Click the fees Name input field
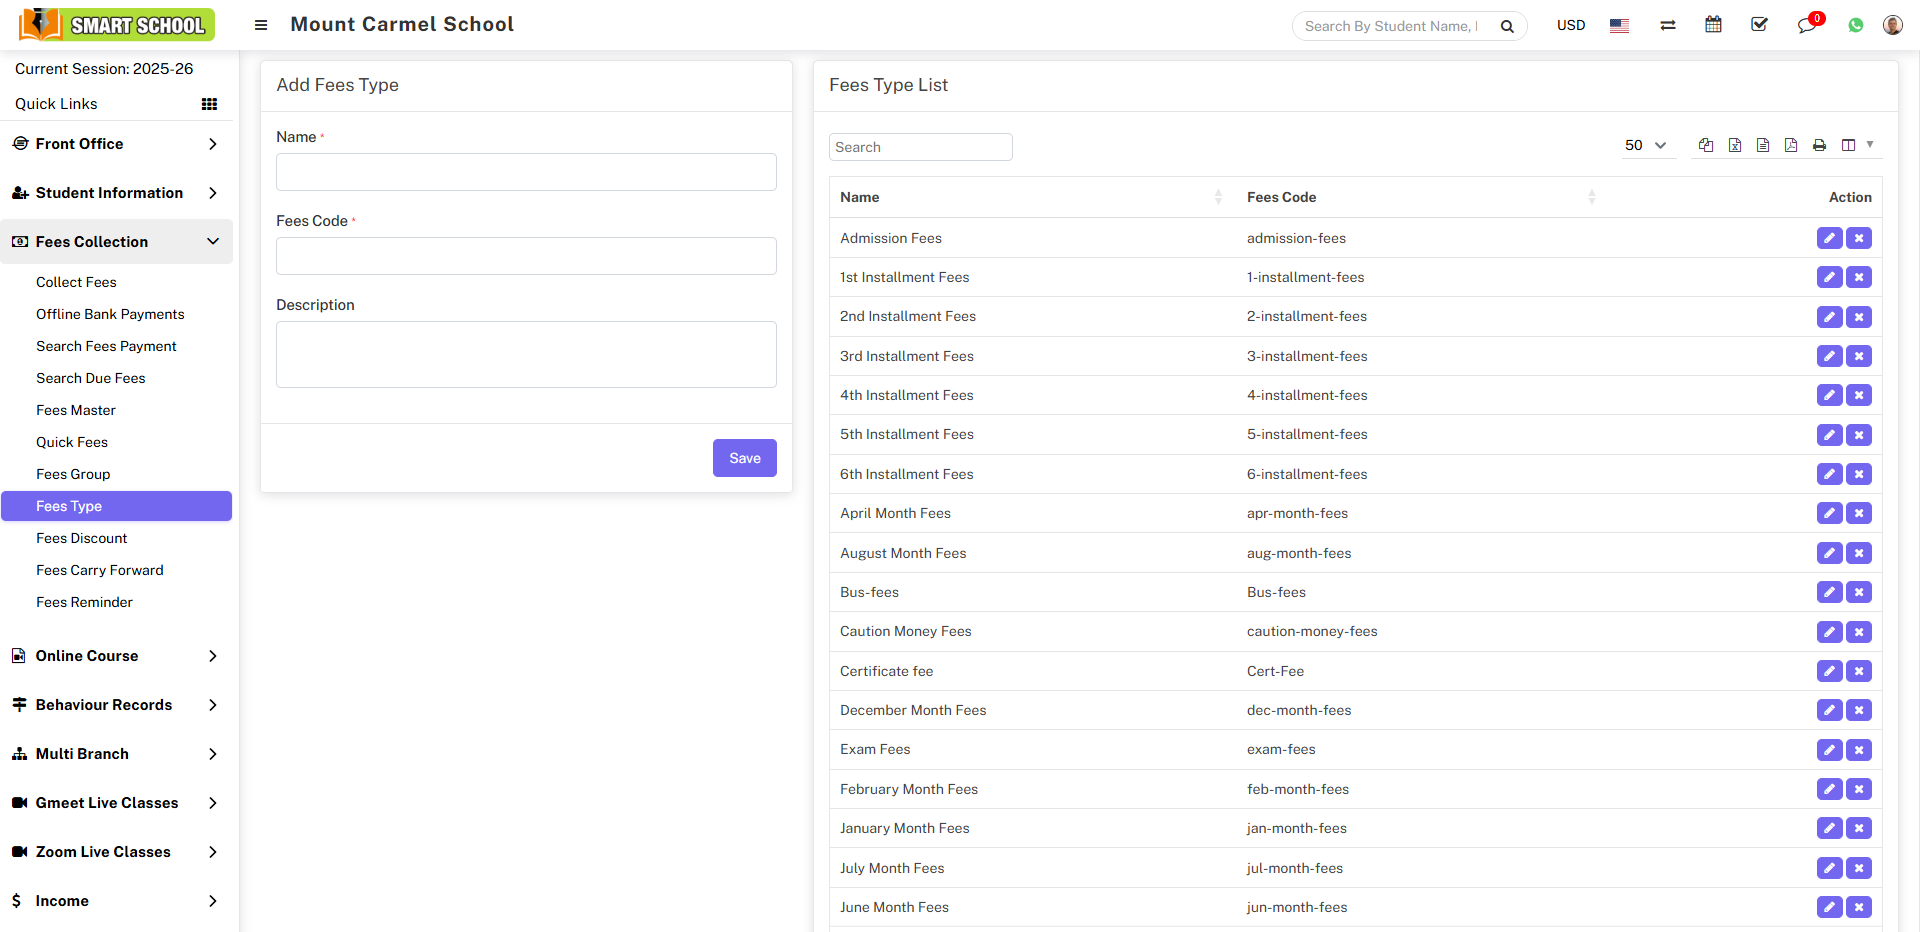The height and width of the screenshot is (932, 1920). (526, 172)
